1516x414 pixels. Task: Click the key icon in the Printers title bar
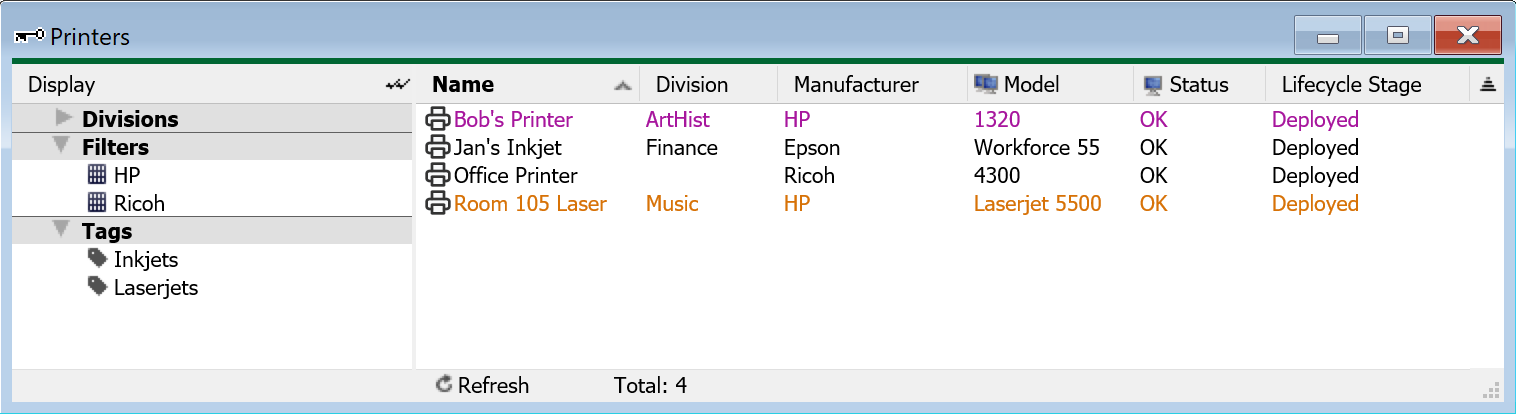(30, 37)
